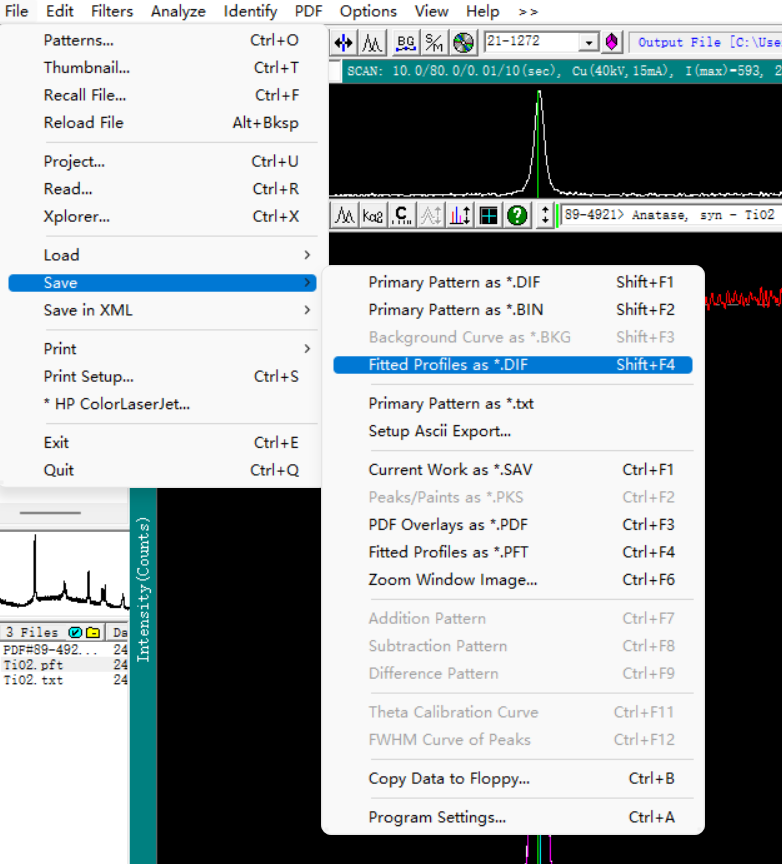Open the color wheel settings icon
The height and width of the screenshot is (864, 782).
tap(462, 42)
